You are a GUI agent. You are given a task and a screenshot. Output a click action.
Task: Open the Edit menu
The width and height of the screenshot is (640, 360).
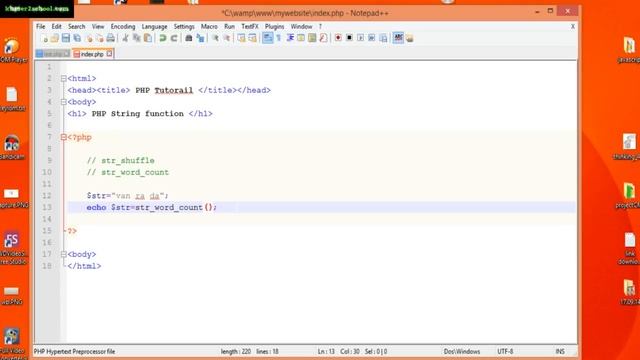[56, 27]
